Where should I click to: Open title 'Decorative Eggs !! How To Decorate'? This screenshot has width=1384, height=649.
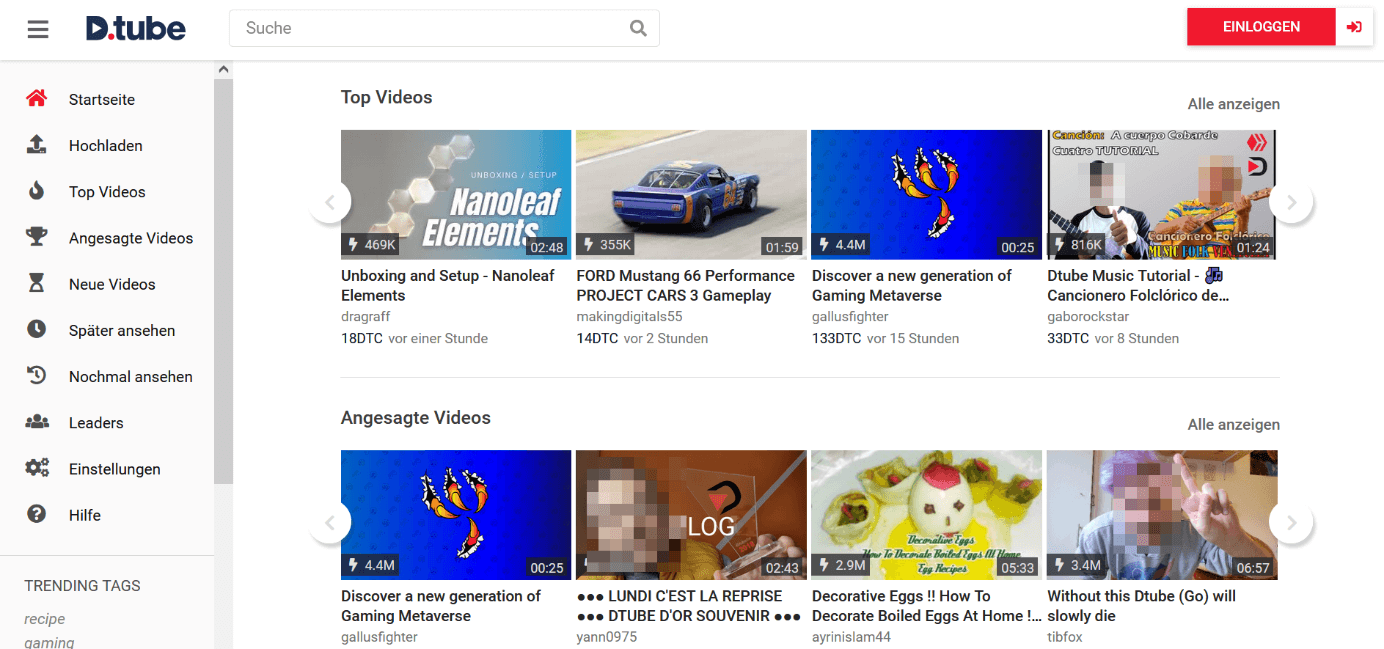(x=925, y=606)
